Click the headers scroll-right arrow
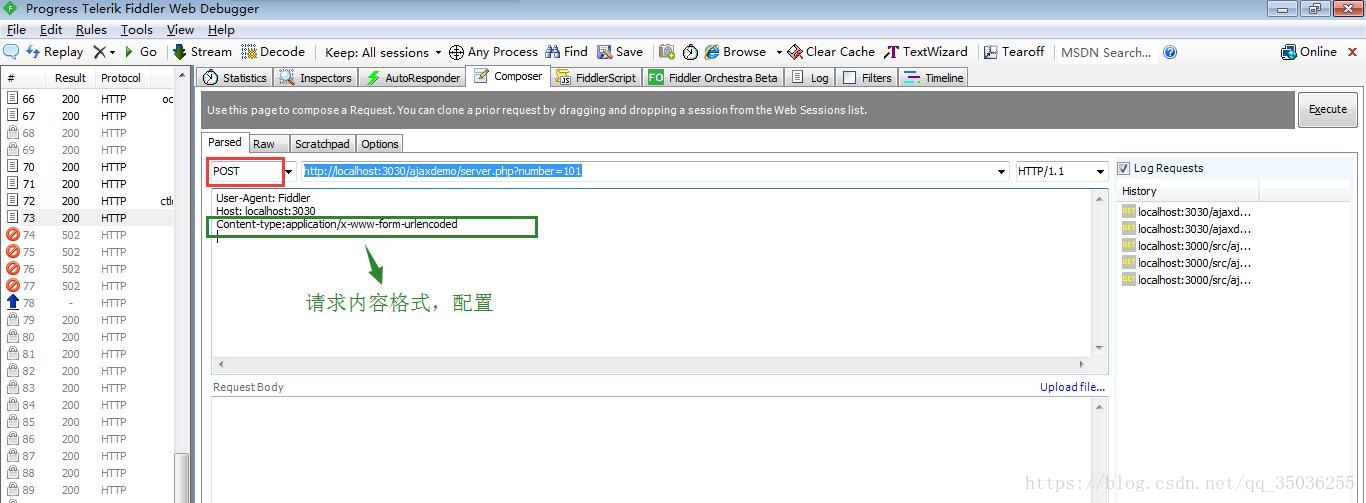The width and height of the screenshot is (1366, 503). tap(1081, 364)
